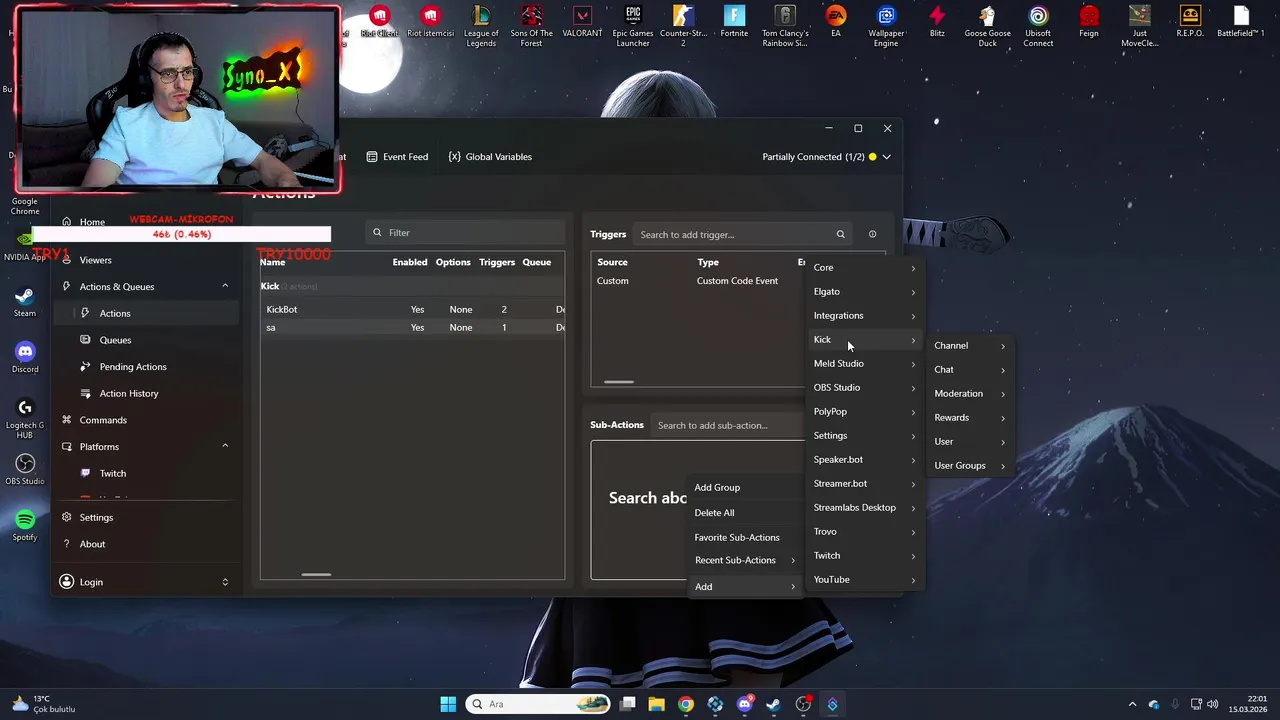Open Spotify desktop icon
This screenshot has width=1280, height=720.
(x=25, y=526)
